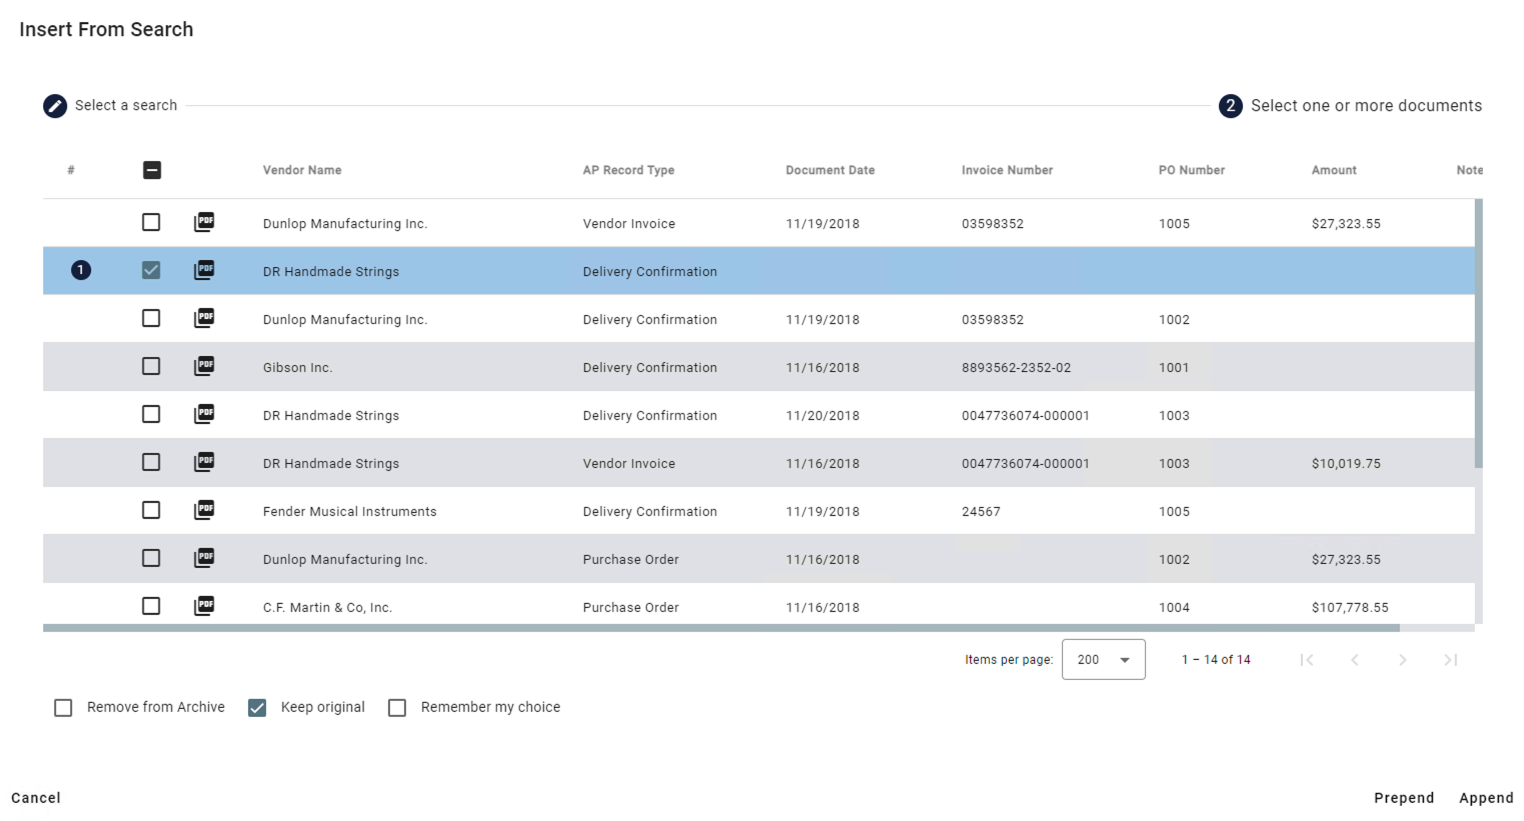Click the Append button
The height and width of the screenshot is (821, 1524).
(1486, 797)
